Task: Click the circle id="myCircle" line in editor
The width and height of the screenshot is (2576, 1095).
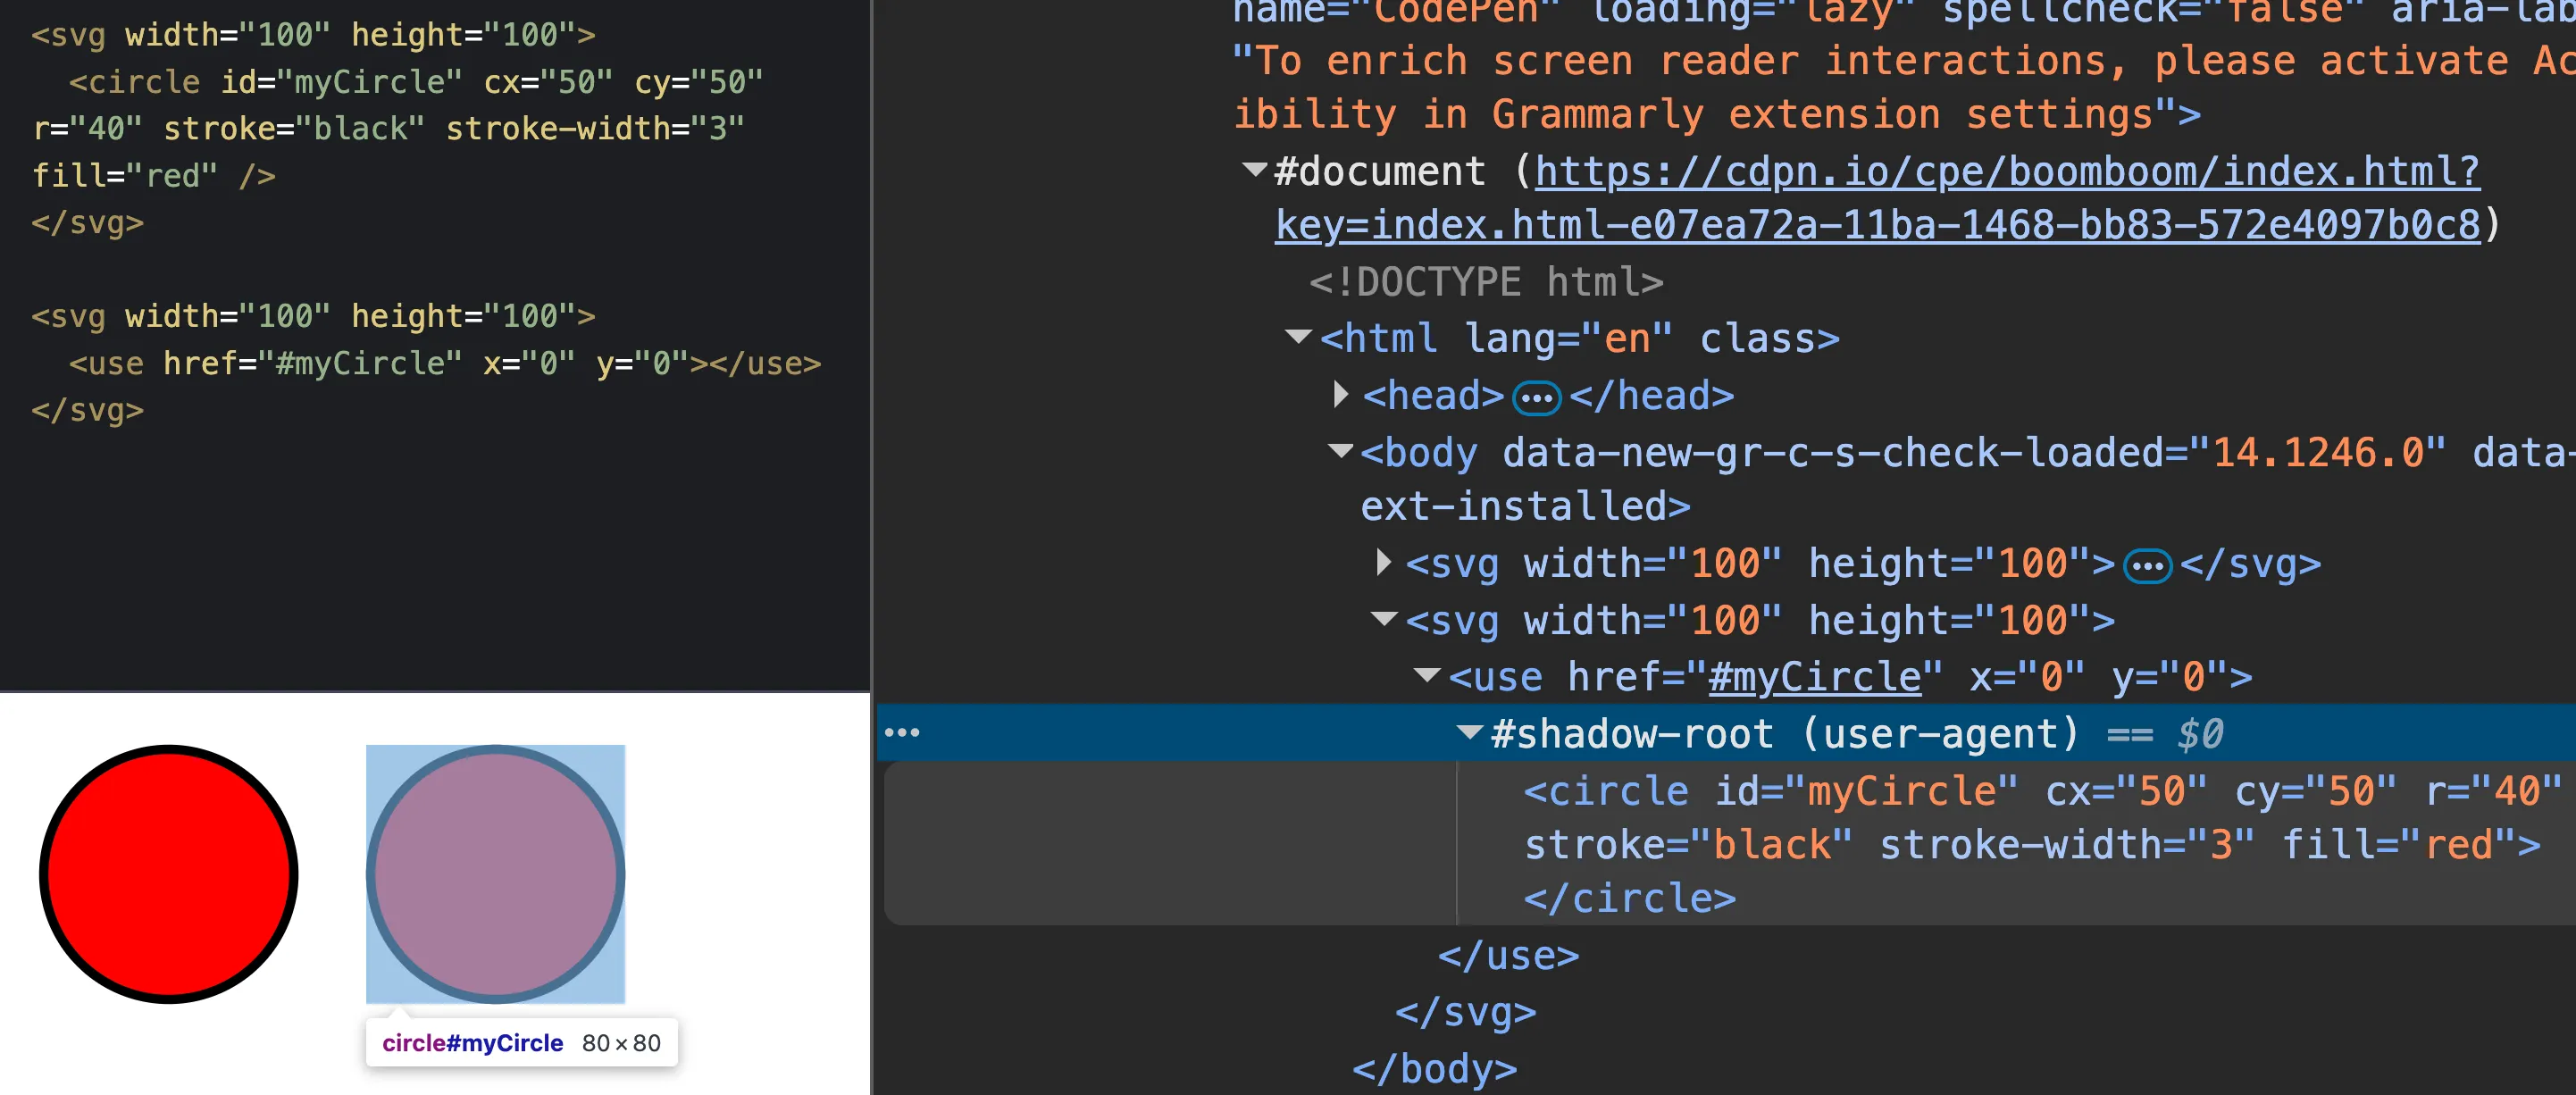Action: (415, 82)
